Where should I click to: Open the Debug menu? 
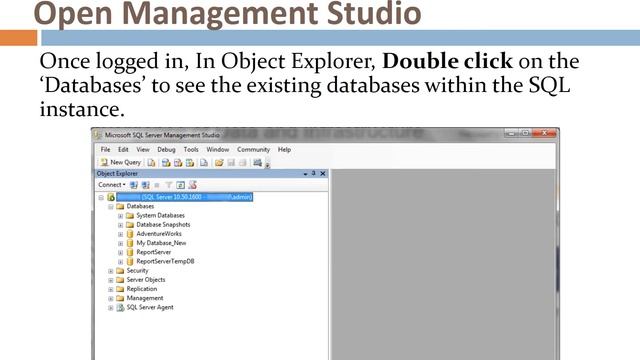tap(166, 149)
